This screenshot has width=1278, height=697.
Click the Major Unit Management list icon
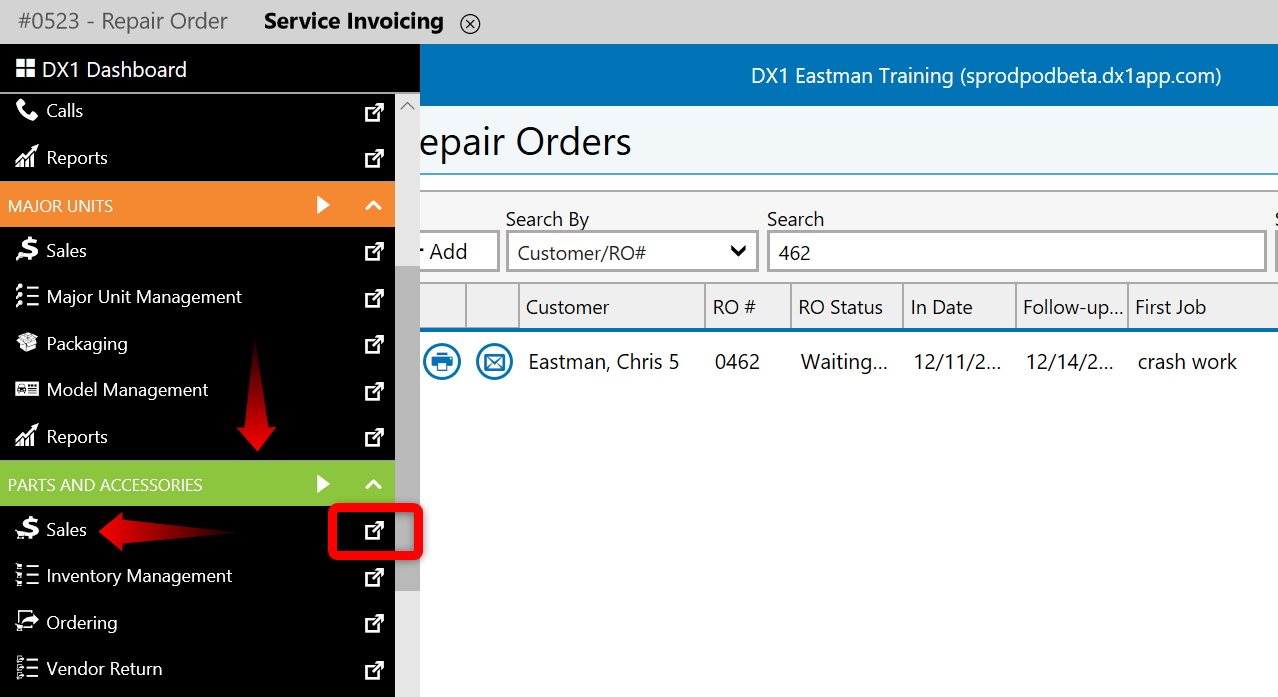(x=27, y=296)
